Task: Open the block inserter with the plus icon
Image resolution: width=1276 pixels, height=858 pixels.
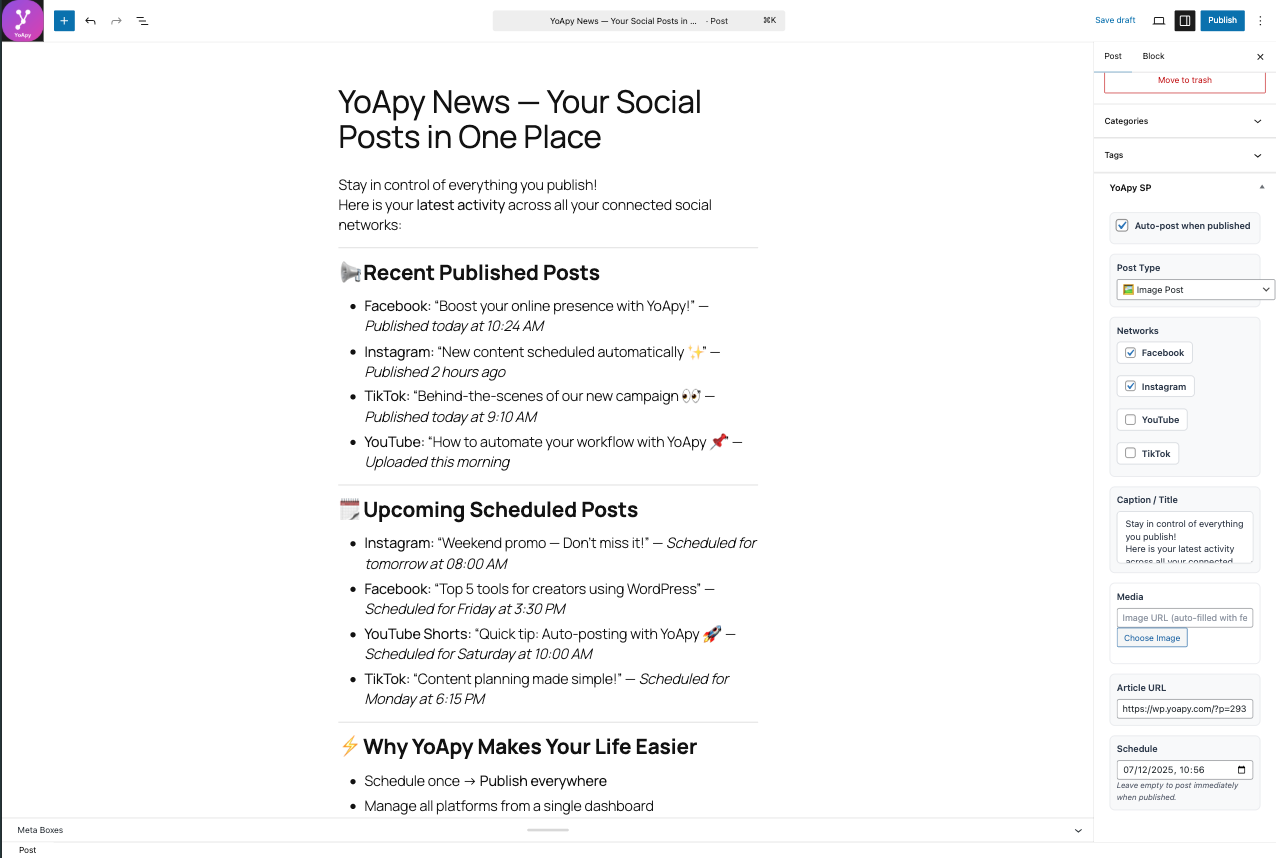Action: [64, 20]
